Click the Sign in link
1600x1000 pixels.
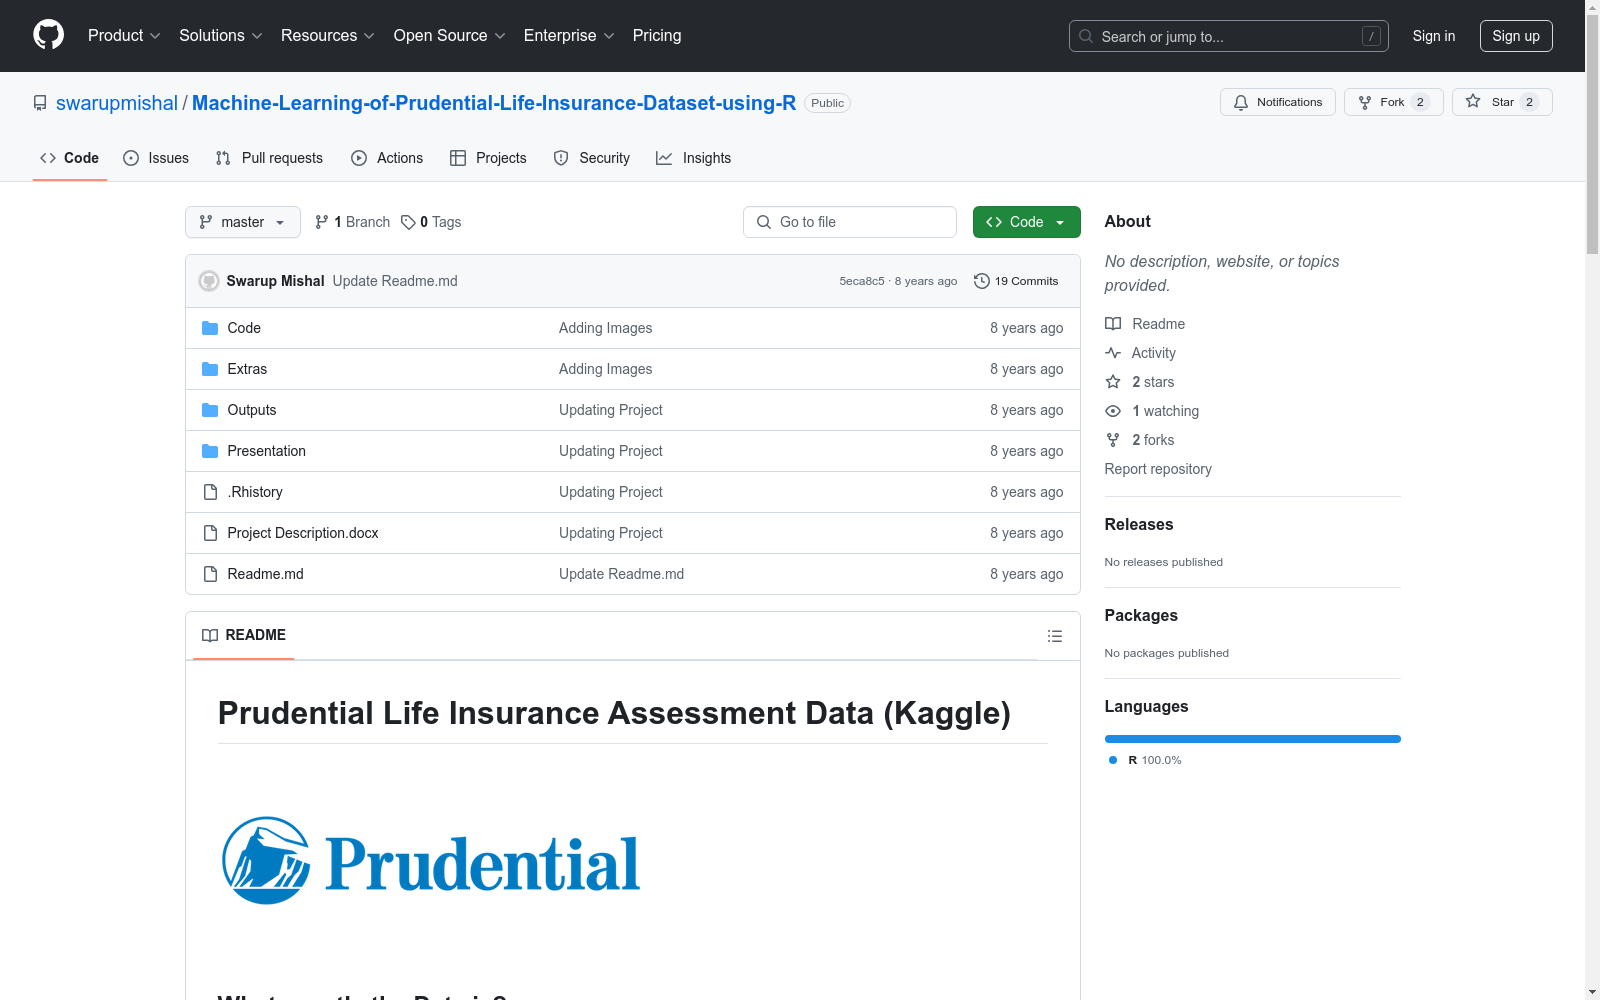coord(1434,36)
